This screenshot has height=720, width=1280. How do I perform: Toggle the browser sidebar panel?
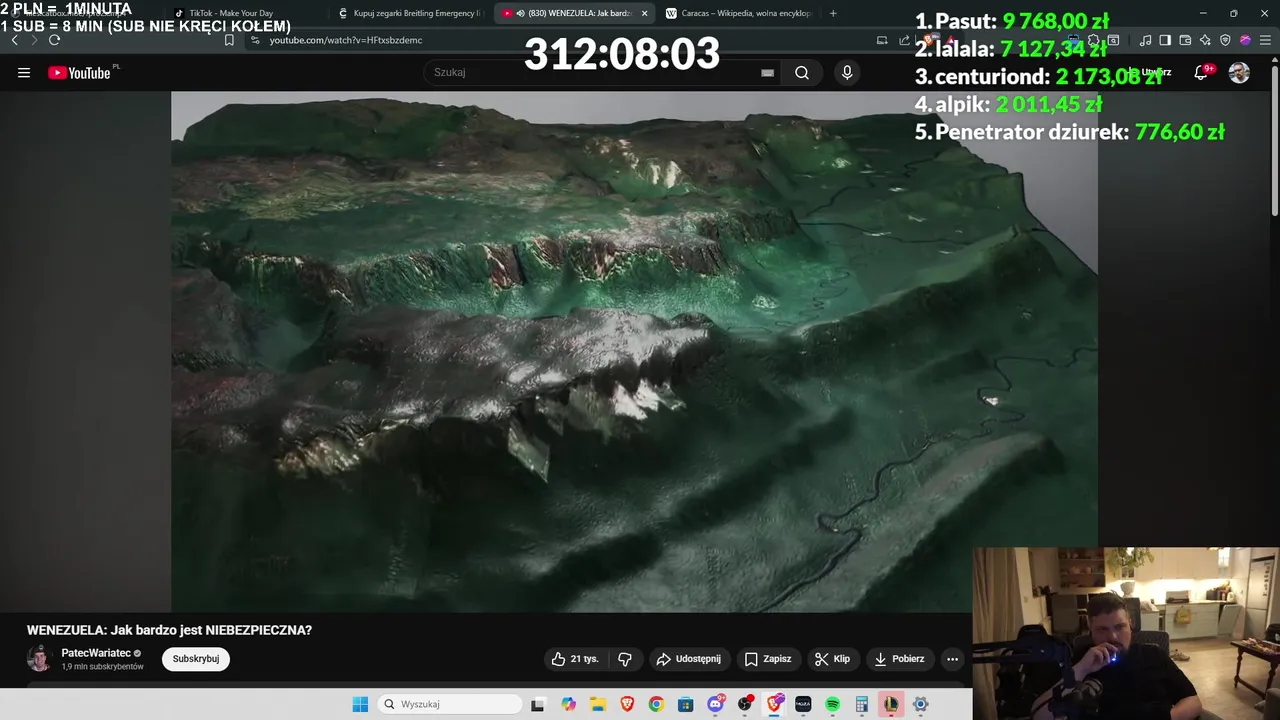click(1165, 40)
